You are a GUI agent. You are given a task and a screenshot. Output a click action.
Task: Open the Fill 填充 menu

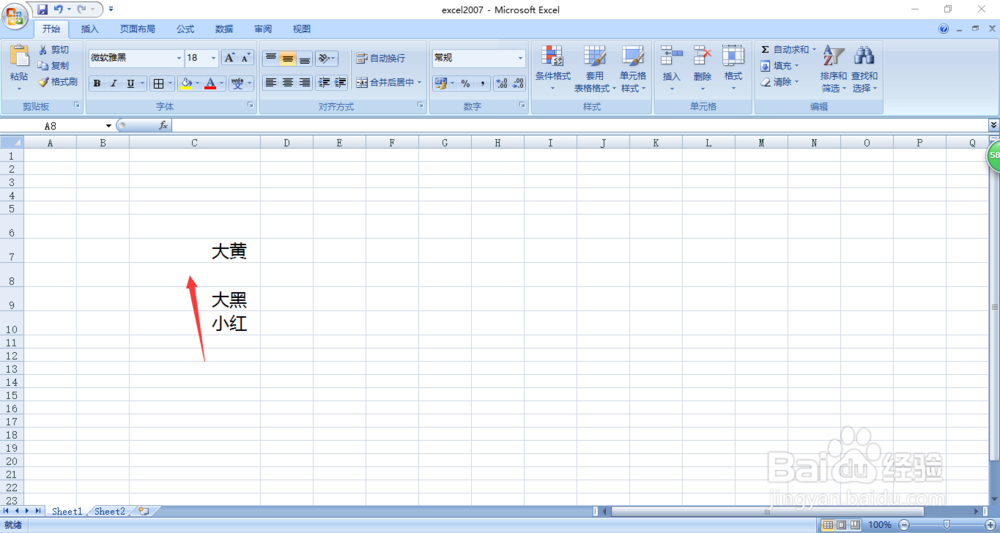(x=779, y=66)
